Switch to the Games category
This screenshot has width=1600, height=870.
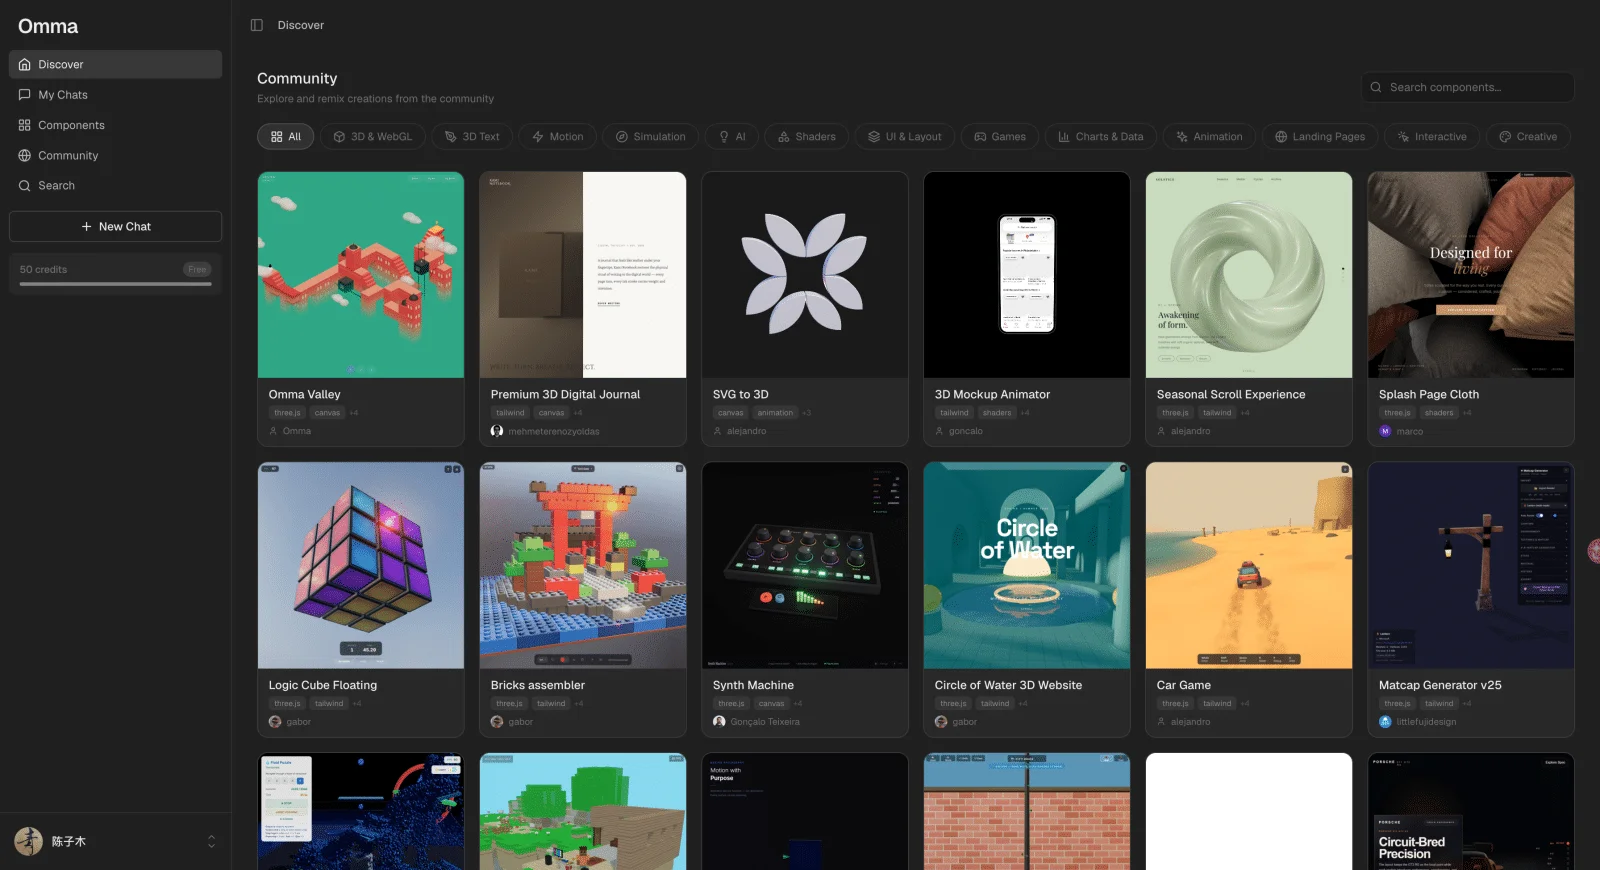(999, 137)
